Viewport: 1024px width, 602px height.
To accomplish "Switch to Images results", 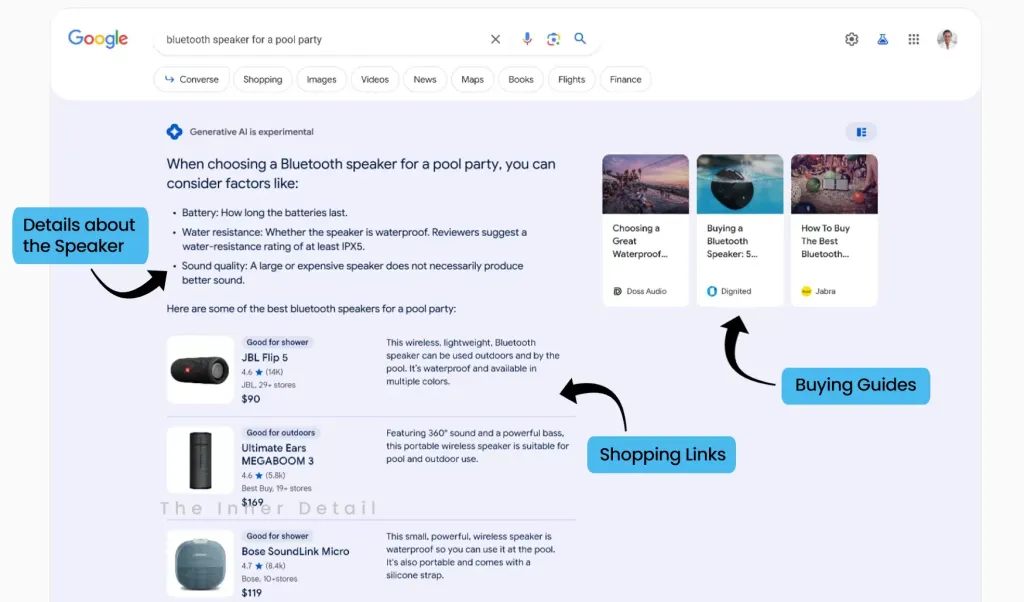I will [321, 80].
